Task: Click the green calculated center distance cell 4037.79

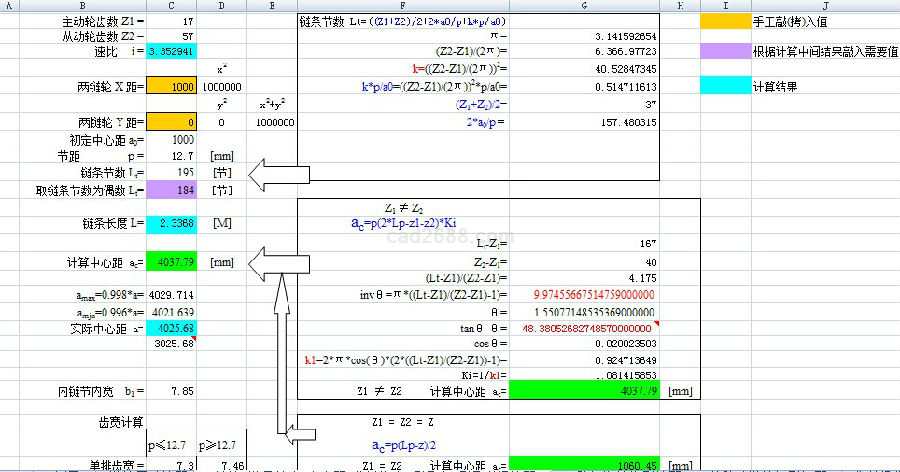Action: pos(171,262)
